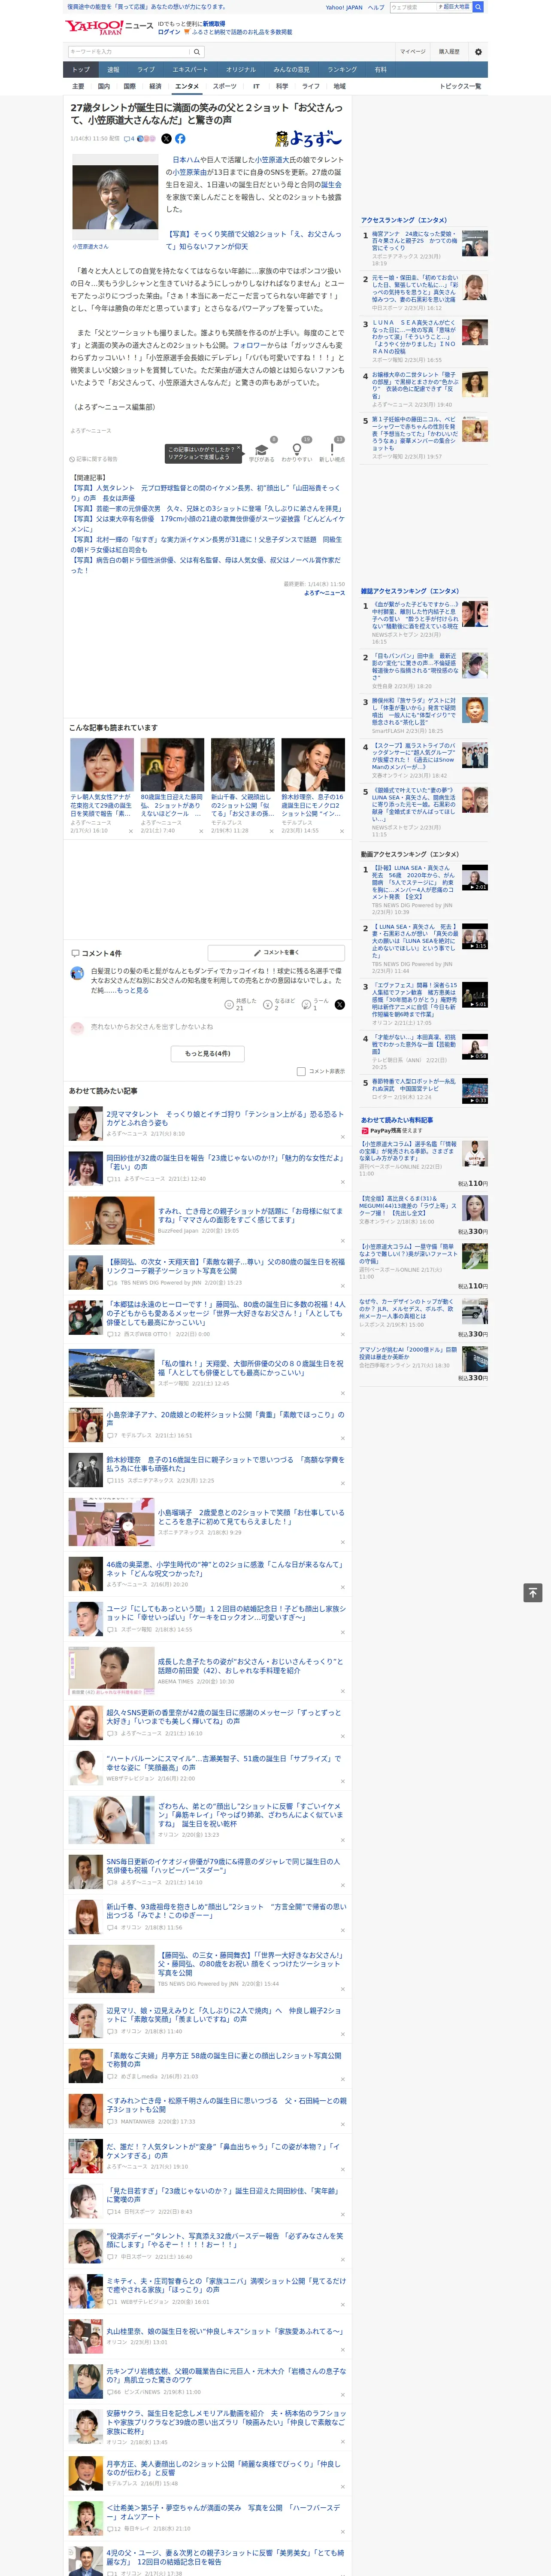Open the 購入履歴 link
Viewport: 551px width, 2576px height.
click(449, 51)
